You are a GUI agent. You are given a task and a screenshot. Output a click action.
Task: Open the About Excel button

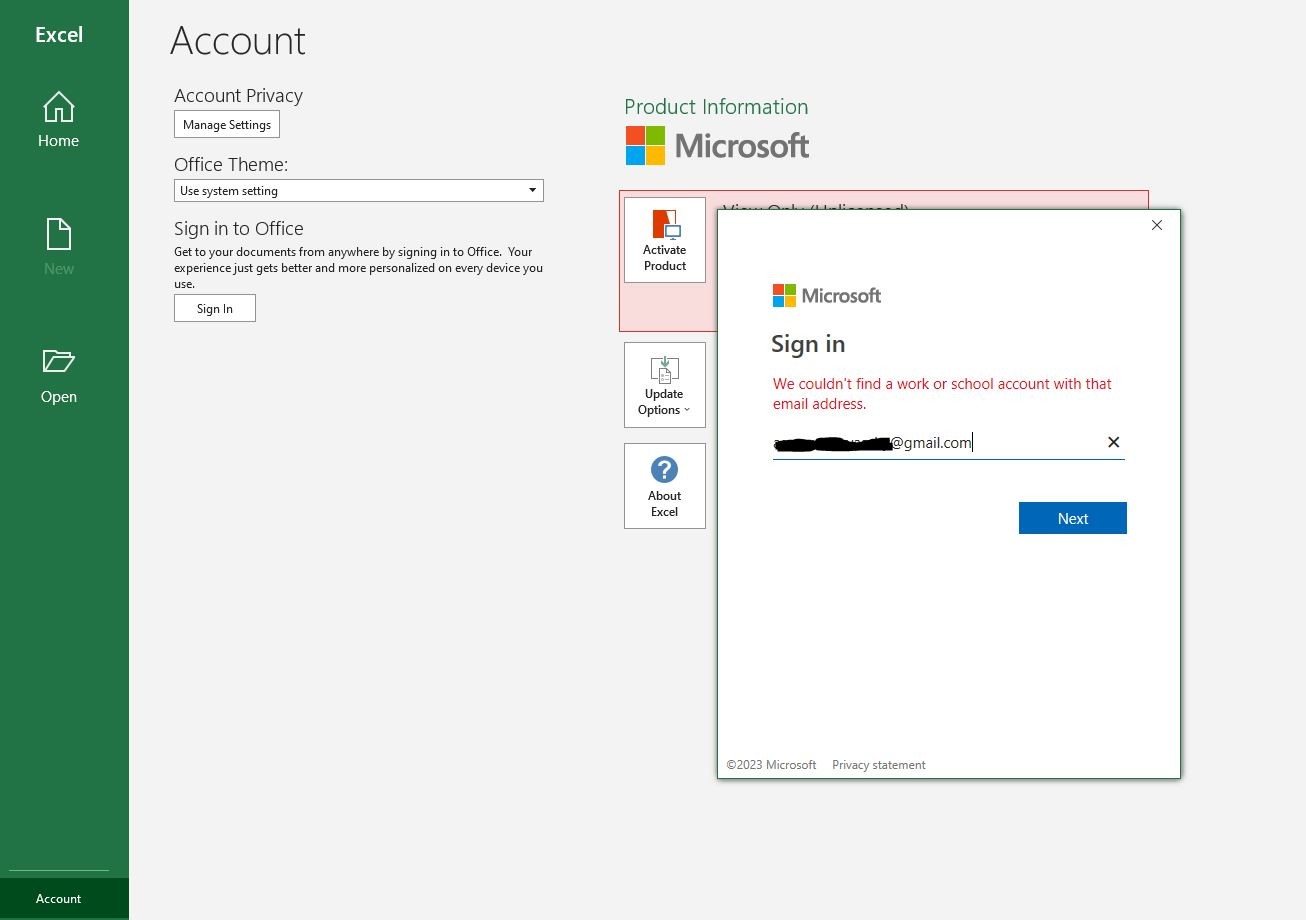click(665, 486)
